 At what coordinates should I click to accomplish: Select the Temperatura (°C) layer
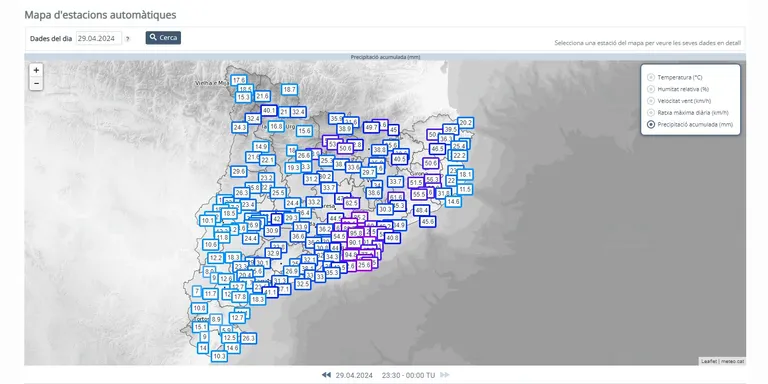(650, 77)
